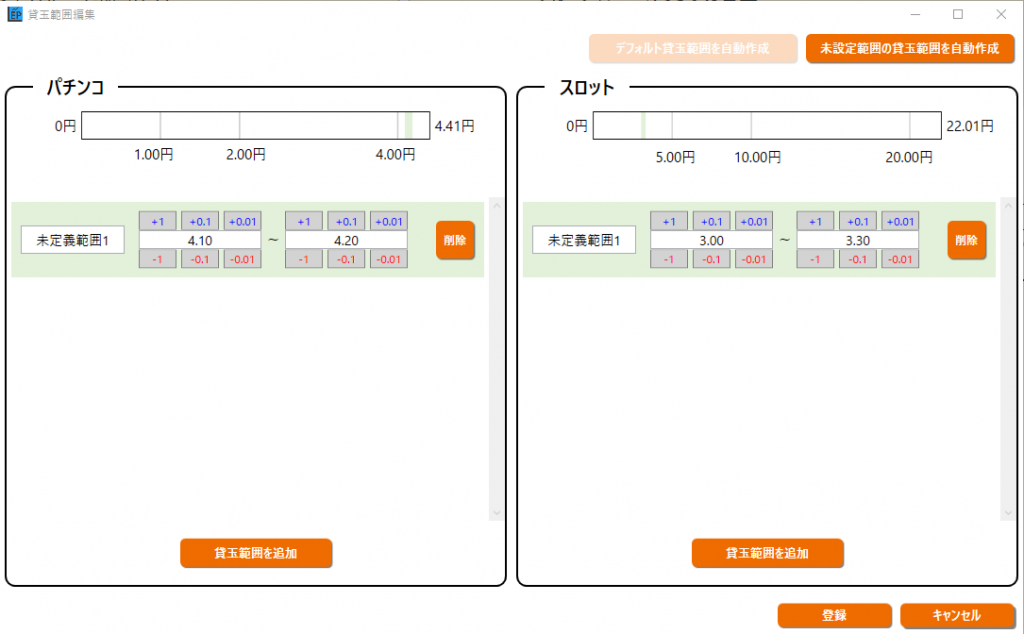Click -1 below the Slot 3.00 value
1024x634 pixels.
669,259
